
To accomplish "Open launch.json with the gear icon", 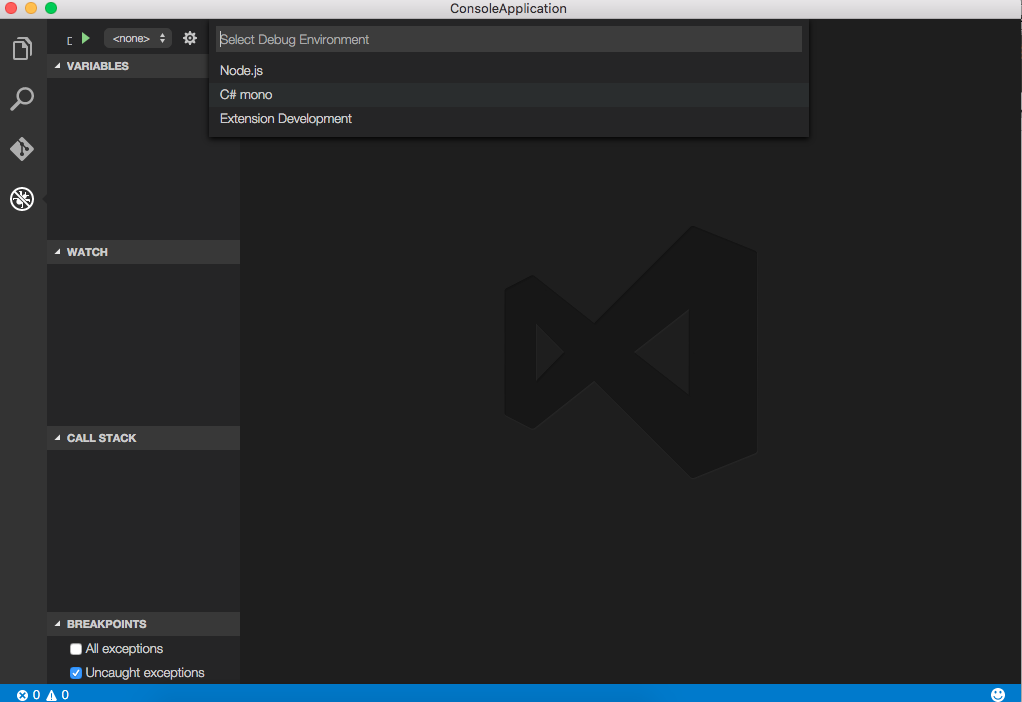I will pos(190,38).
